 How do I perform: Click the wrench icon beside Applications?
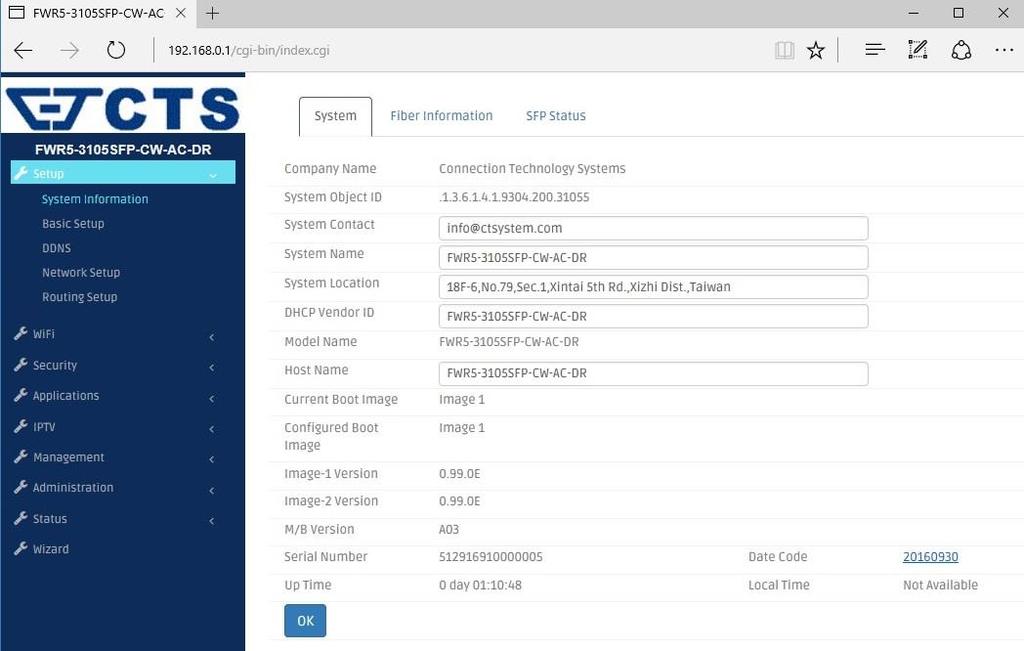[21, 395]
